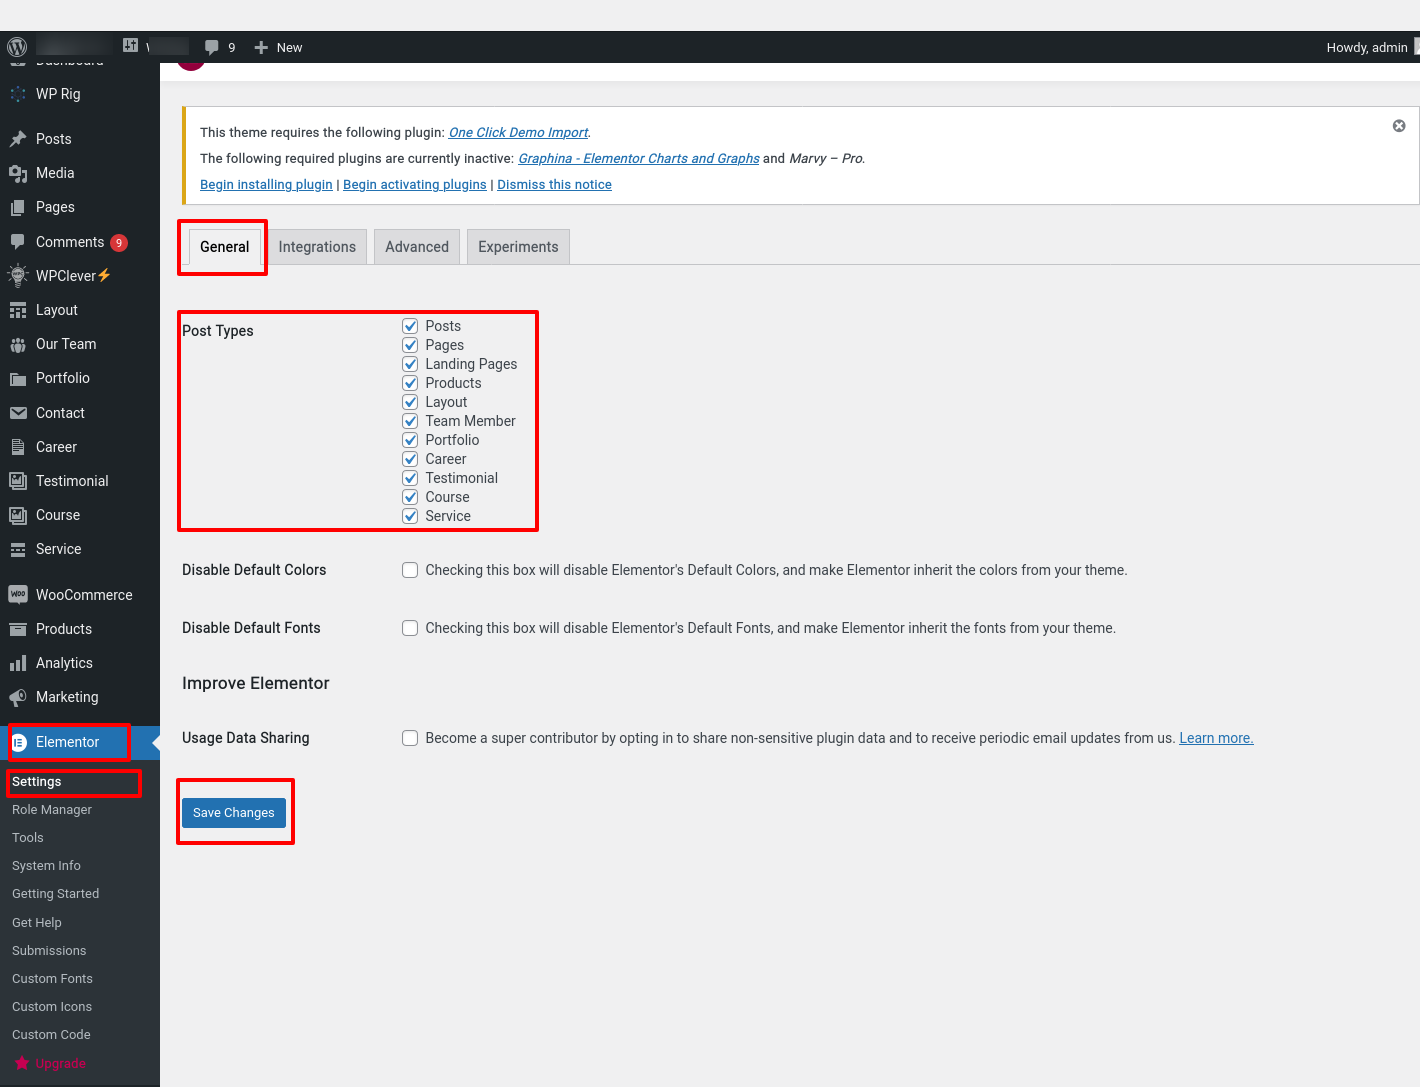This screenshot has height=1087, width=1420.
Task: Enable Disable Default Fonts checkbox
Action: 410,628
